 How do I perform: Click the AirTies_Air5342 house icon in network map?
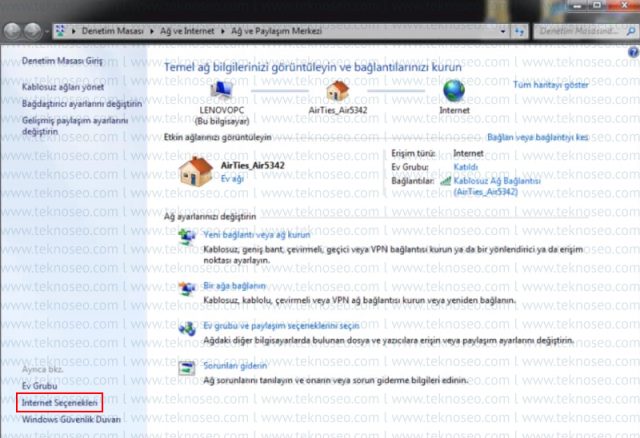(x=338, y=91)
